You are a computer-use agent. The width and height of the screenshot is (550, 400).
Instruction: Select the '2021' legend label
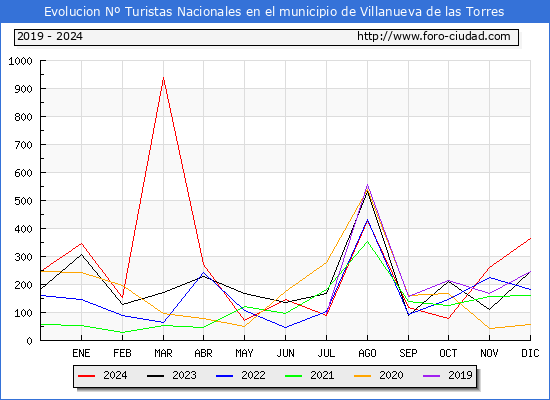(322, 375)
